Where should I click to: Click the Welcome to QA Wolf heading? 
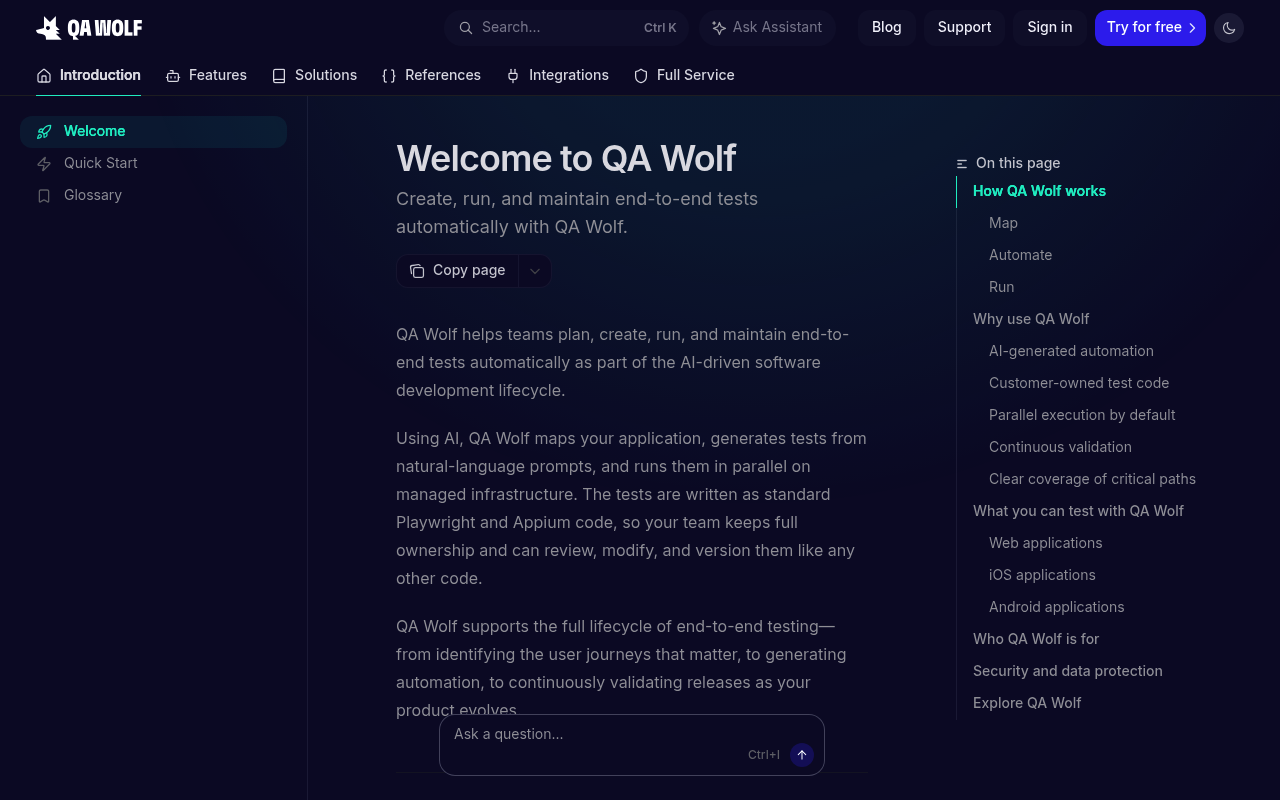566,159
